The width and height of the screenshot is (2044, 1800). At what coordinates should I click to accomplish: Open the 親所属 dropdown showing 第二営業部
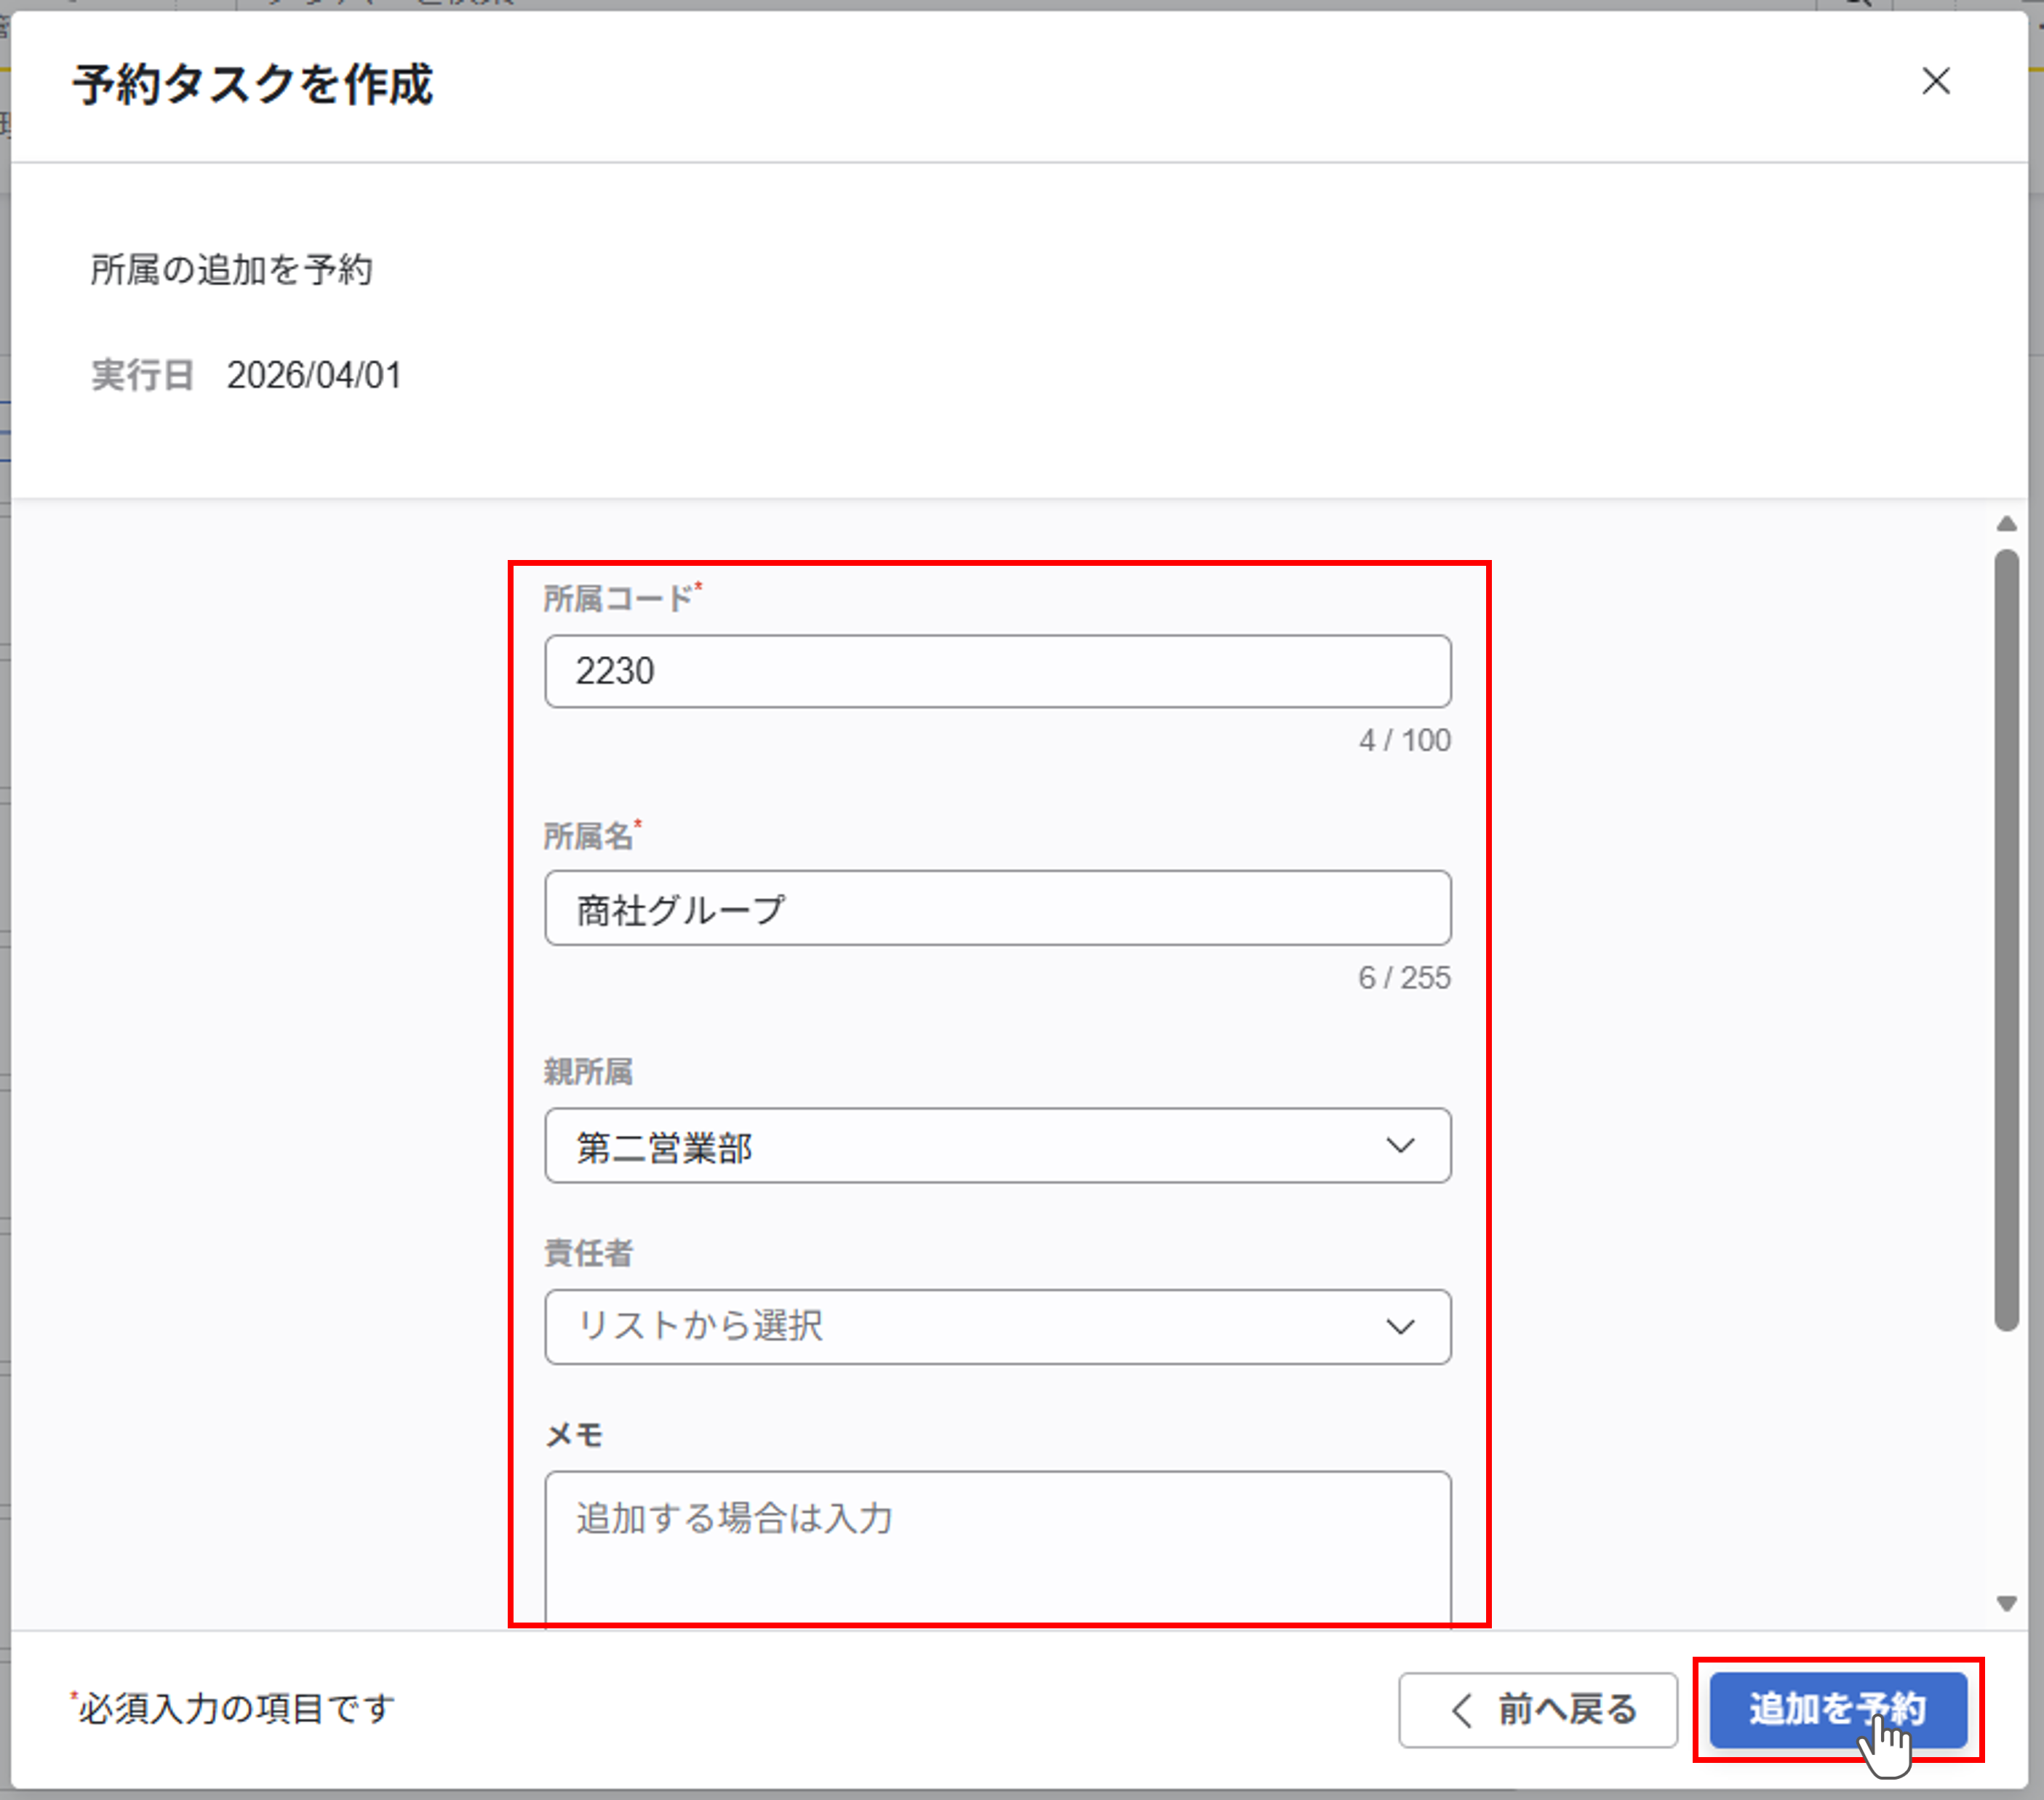click(960, 1146)
